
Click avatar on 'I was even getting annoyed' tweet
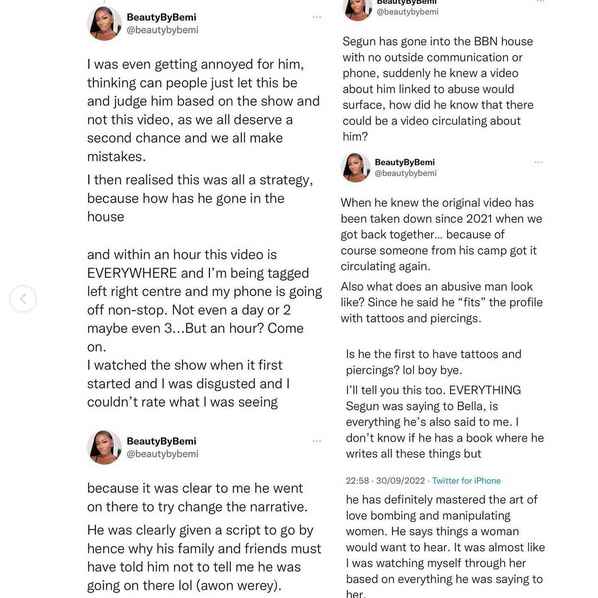coord(104,23)
